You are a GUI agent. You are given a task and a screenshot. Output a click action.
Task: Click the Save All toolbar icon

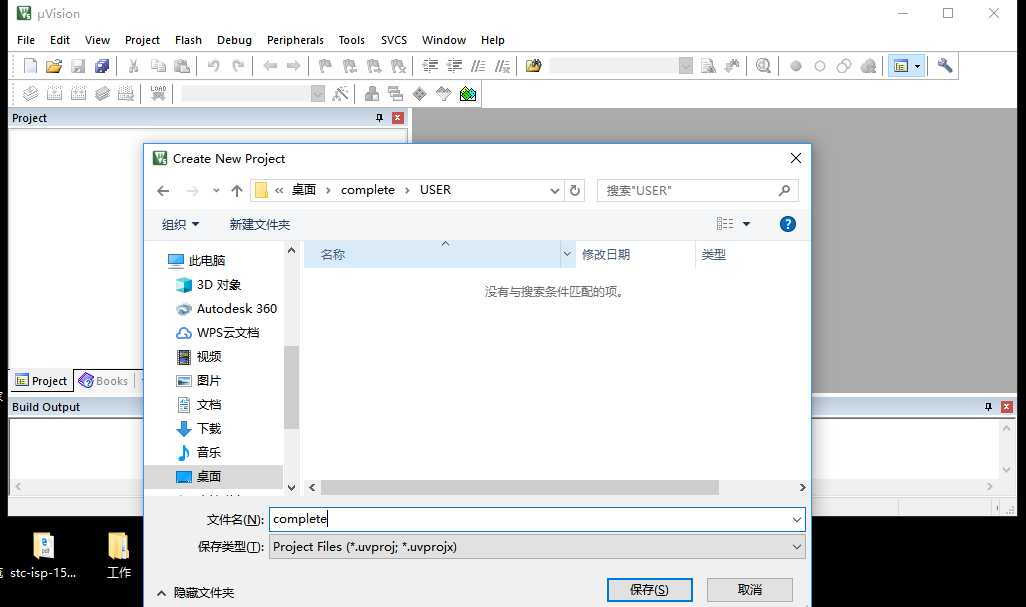[102, 65]
